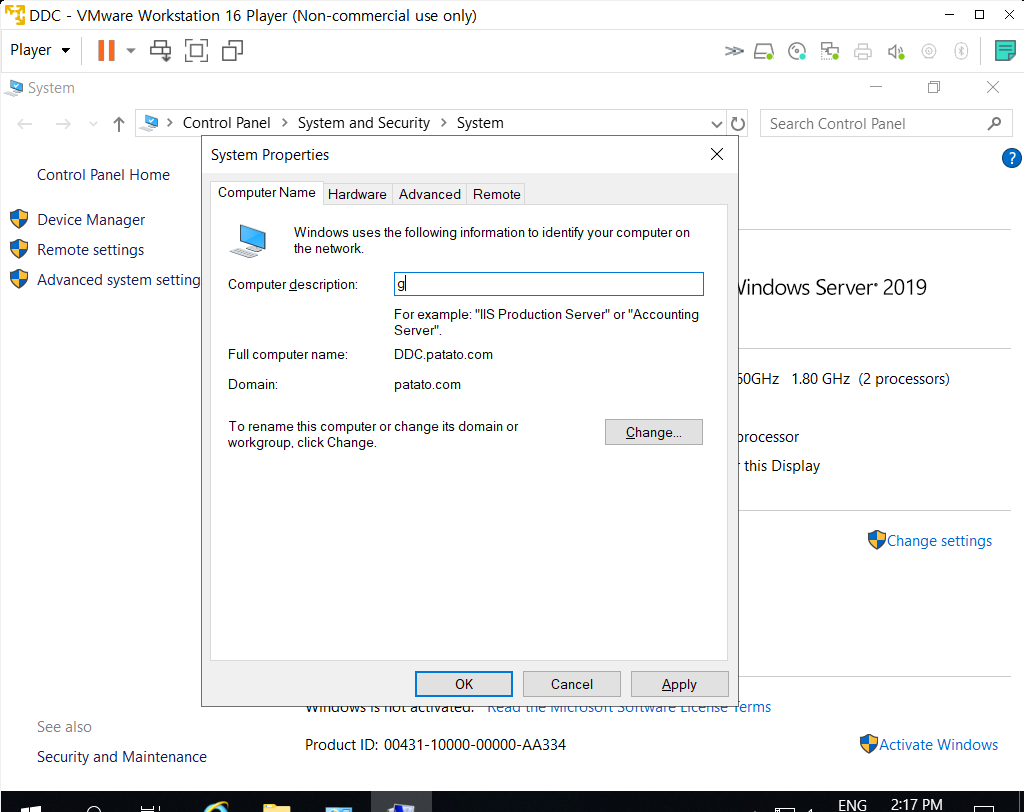Expand the chevron after Control Panel breadcrumb
Viewport: 1024px width, 812px height.
(285, 123)
